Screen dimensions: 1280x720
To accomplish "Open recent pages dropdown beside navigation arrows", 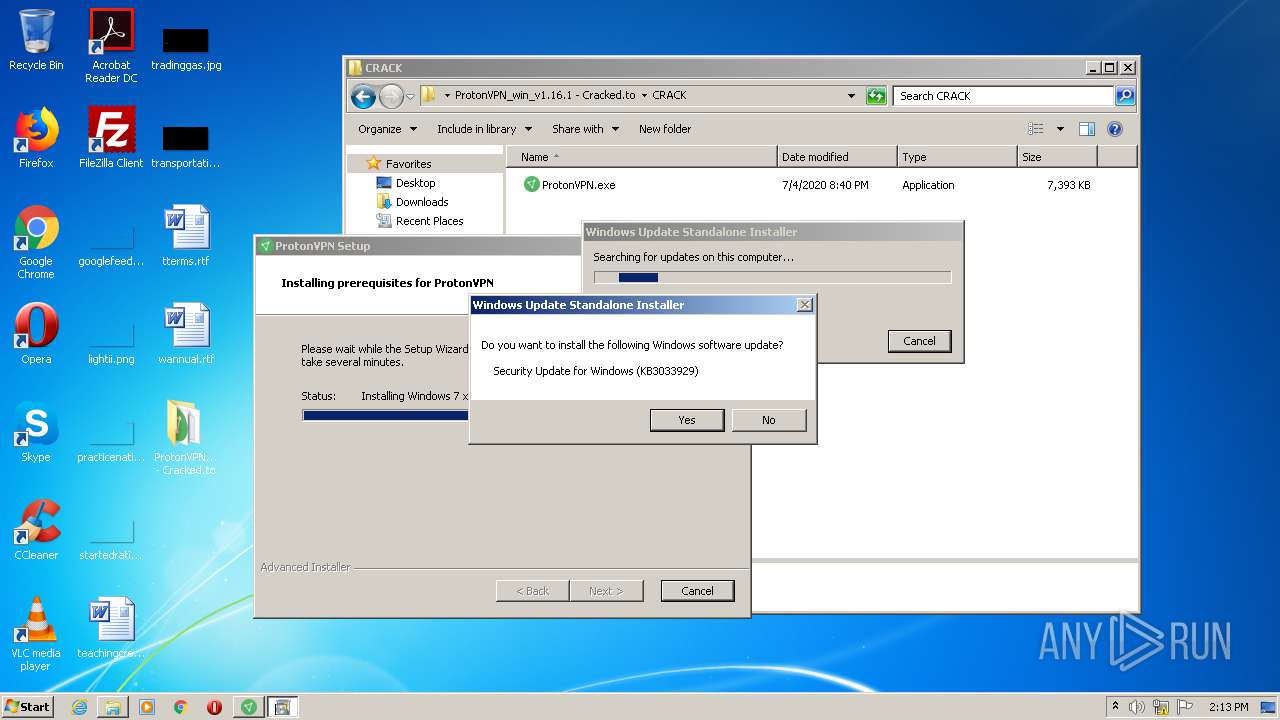I will click(410, 97).
